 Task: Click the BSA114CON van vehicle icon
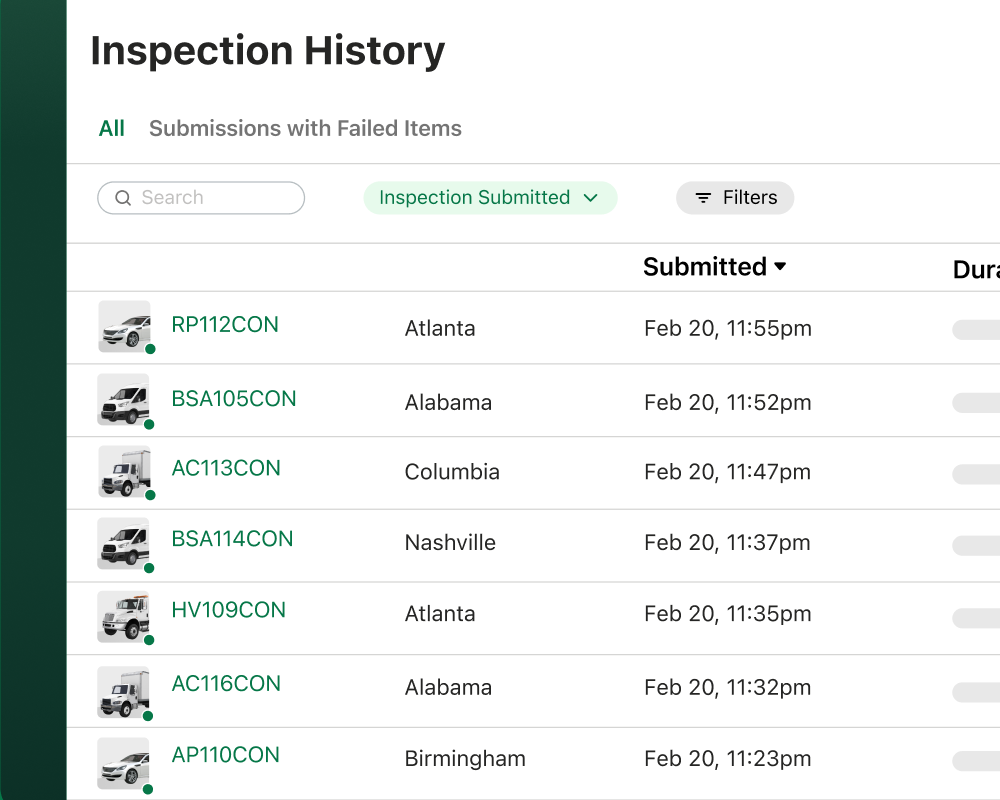[x=123, y=544]
